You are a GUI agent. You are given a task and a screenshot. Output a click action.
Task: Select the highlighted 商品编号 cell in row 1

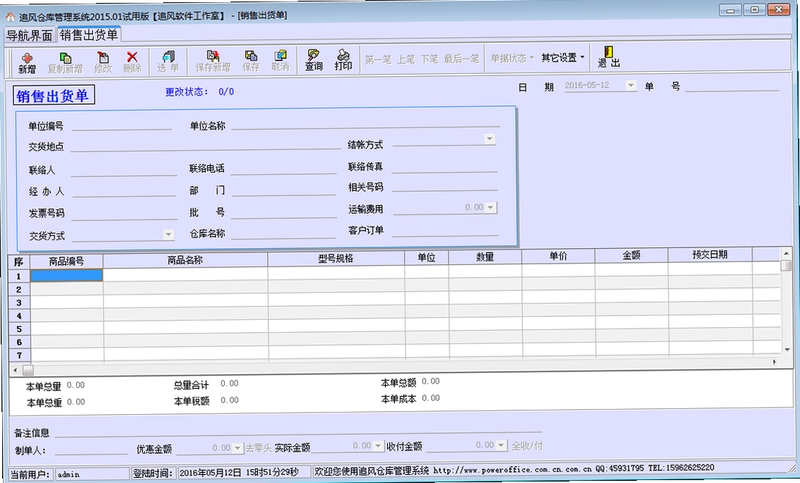(x=67, y=275)
